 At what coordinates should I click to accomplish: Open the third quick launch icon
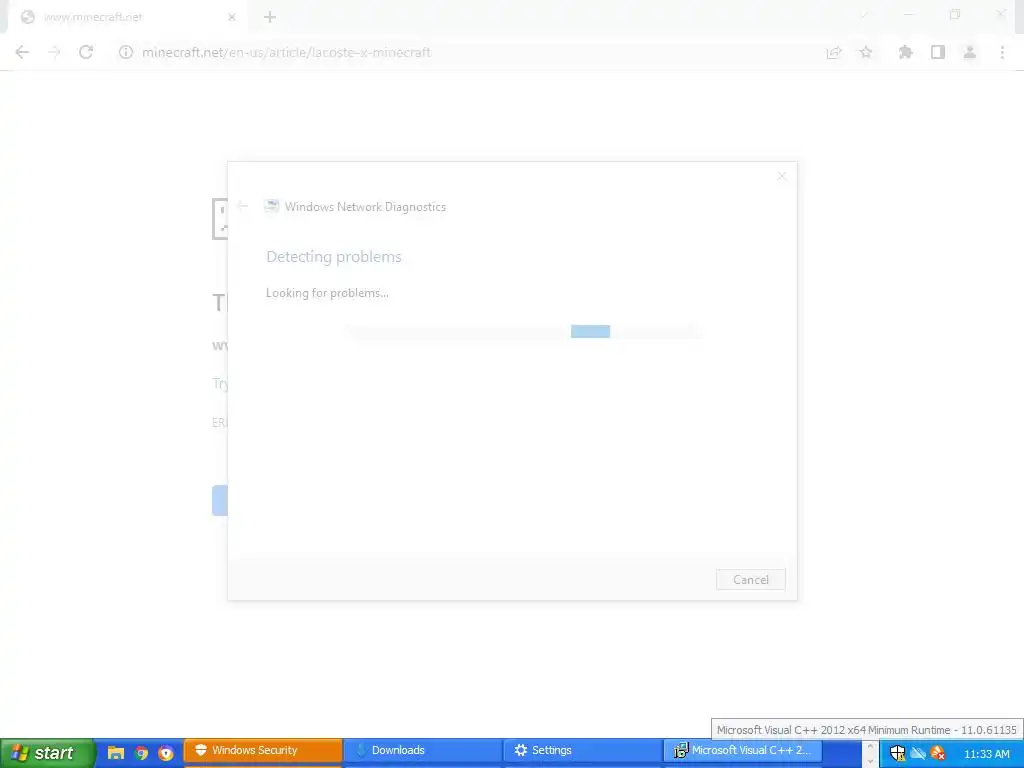pos(166,752)
